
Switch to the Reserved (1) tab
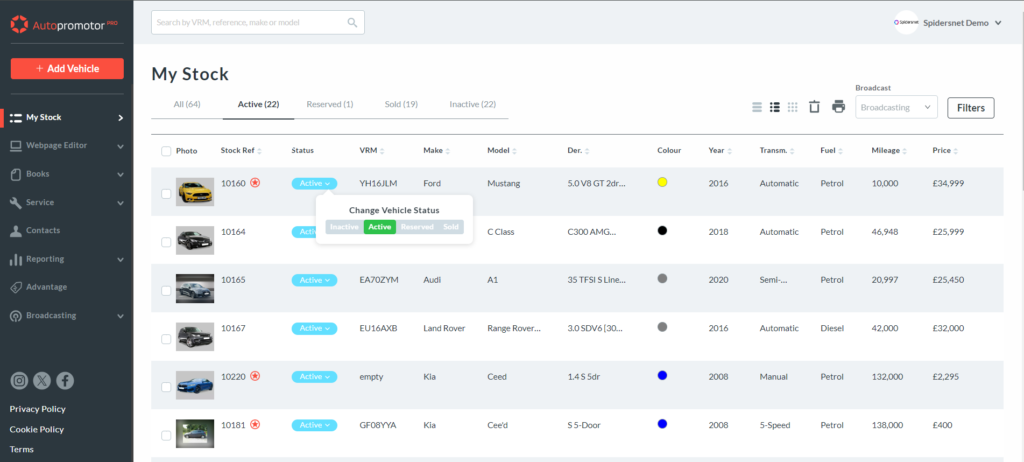click(329, 104)
